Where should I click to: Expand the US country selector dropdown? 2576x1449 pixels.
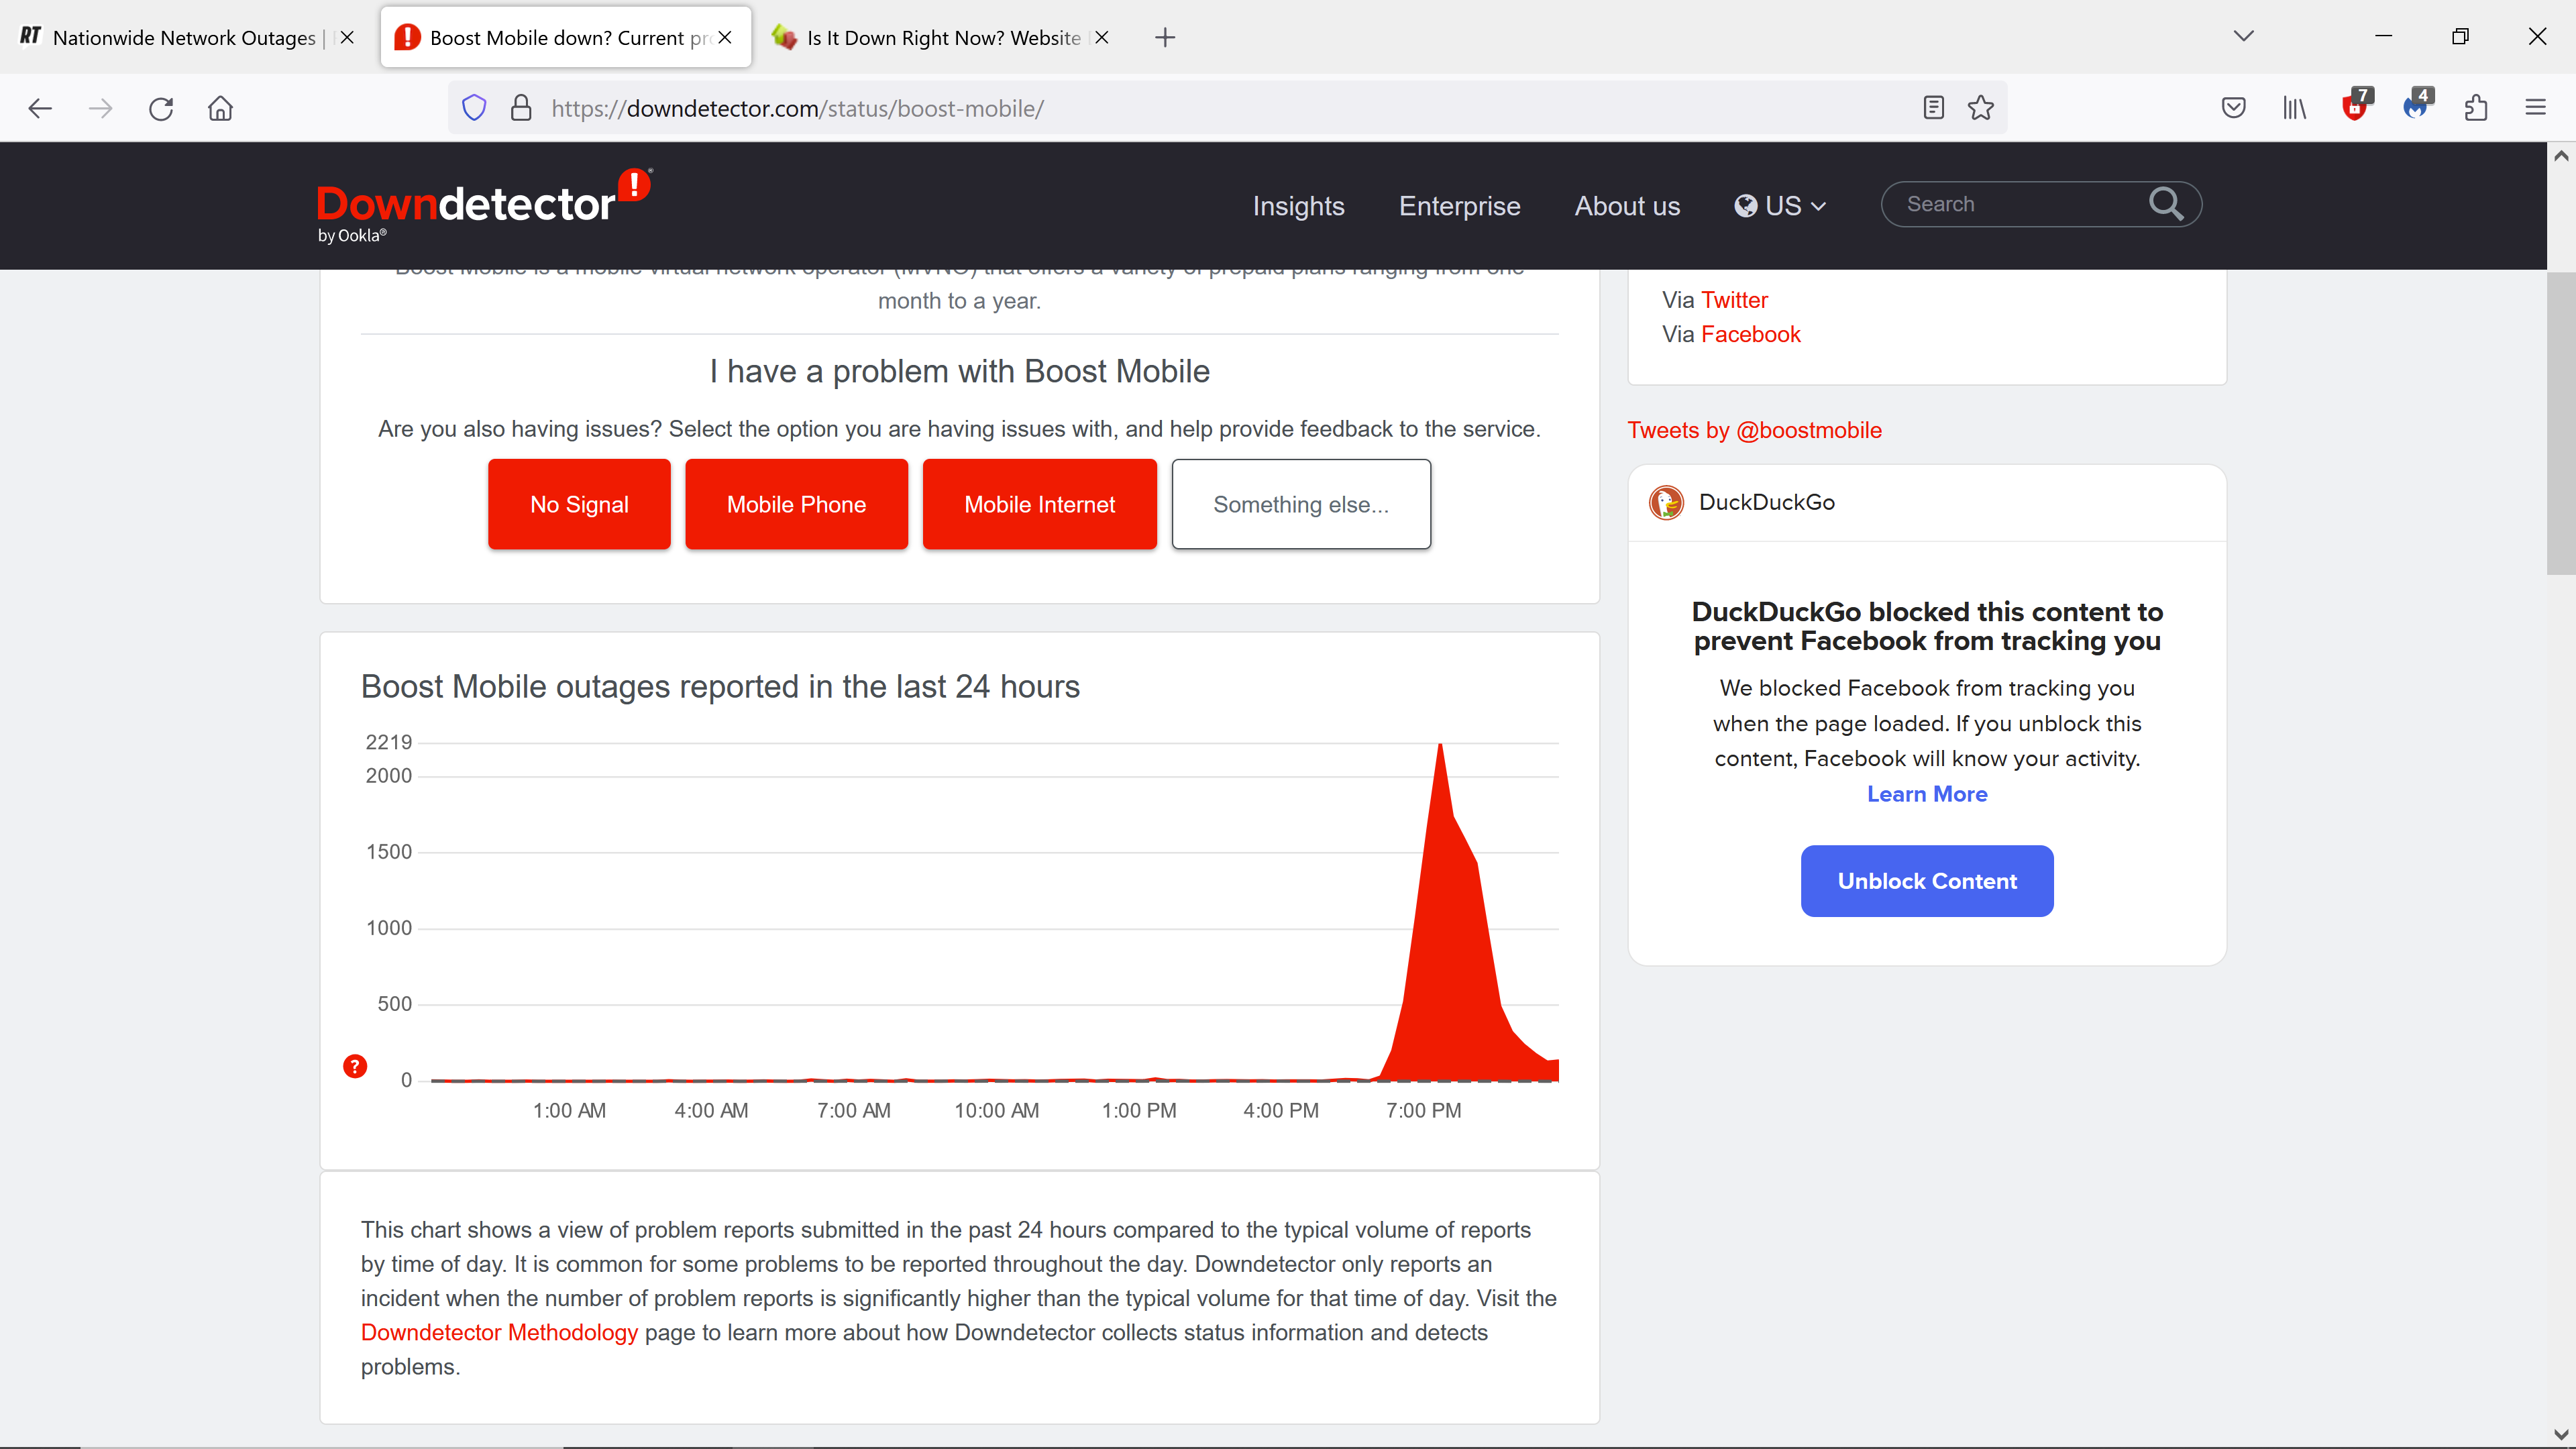[1781, 206]
